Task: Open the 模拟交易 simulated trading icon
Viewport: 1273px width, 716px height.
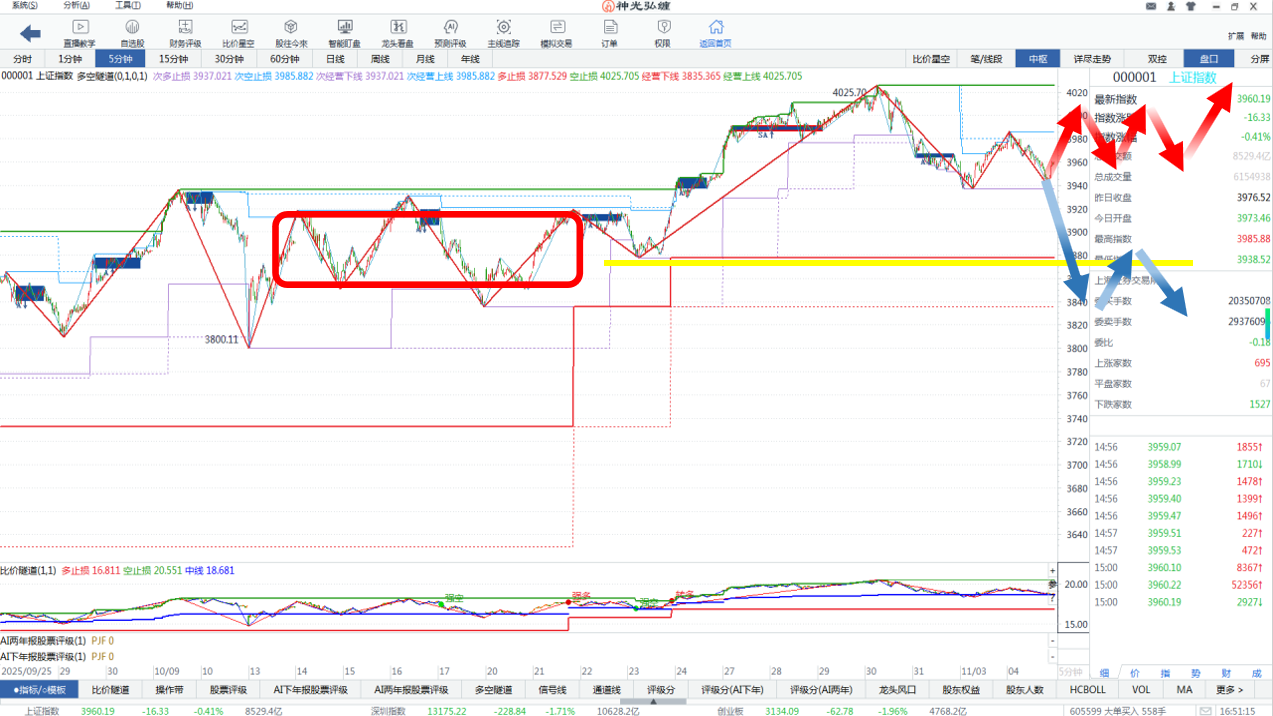Action: coord(556,33)
